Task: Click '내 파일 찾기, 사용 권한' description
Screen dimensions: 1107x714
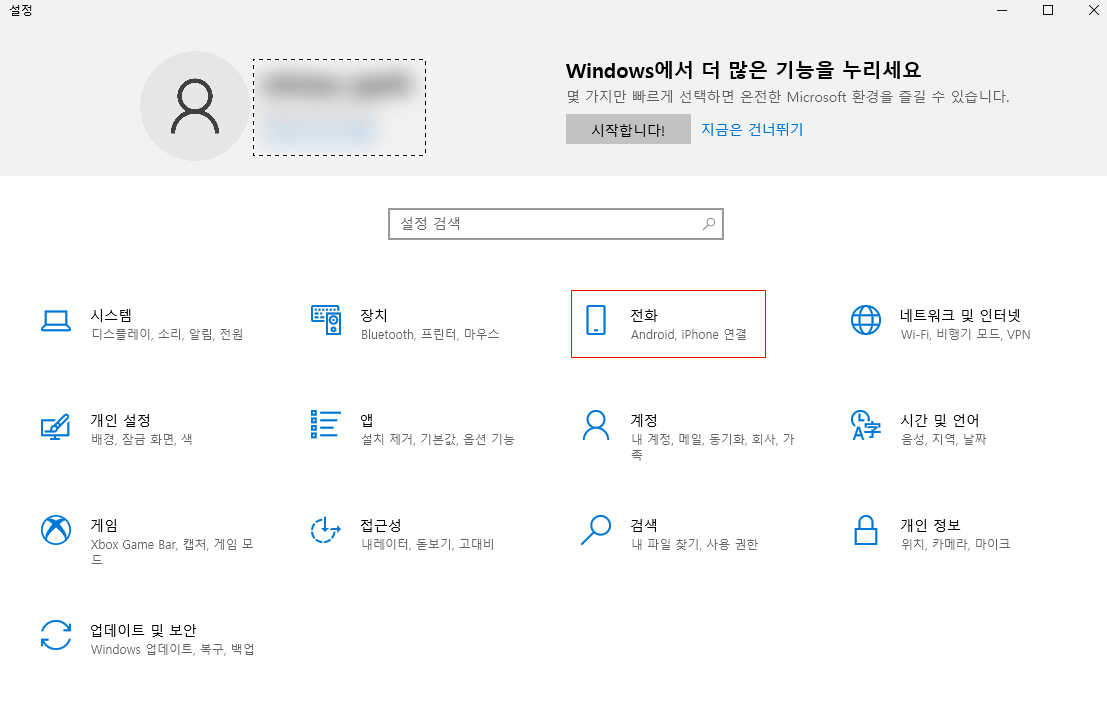Action: pos(694,544)
